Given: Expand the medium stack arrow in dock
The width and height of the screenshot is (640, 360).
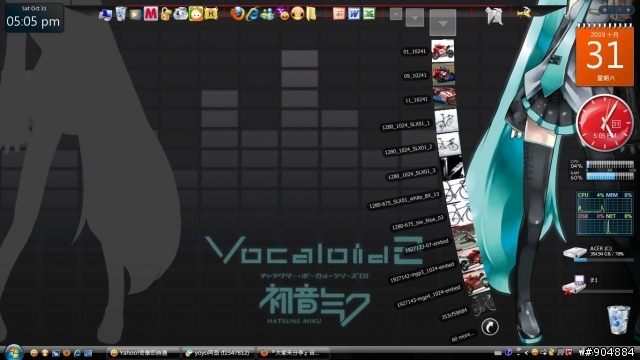Looking at the screenshot, I should [x=414, y=18].
